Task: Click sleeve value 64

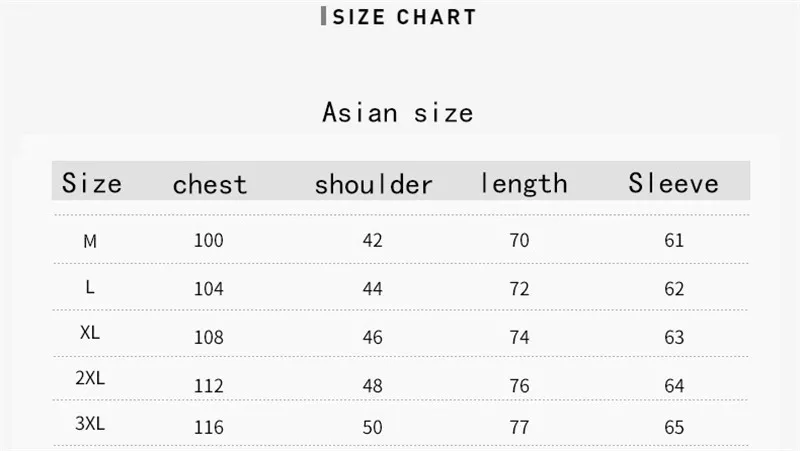Action: tap(674, 386)
